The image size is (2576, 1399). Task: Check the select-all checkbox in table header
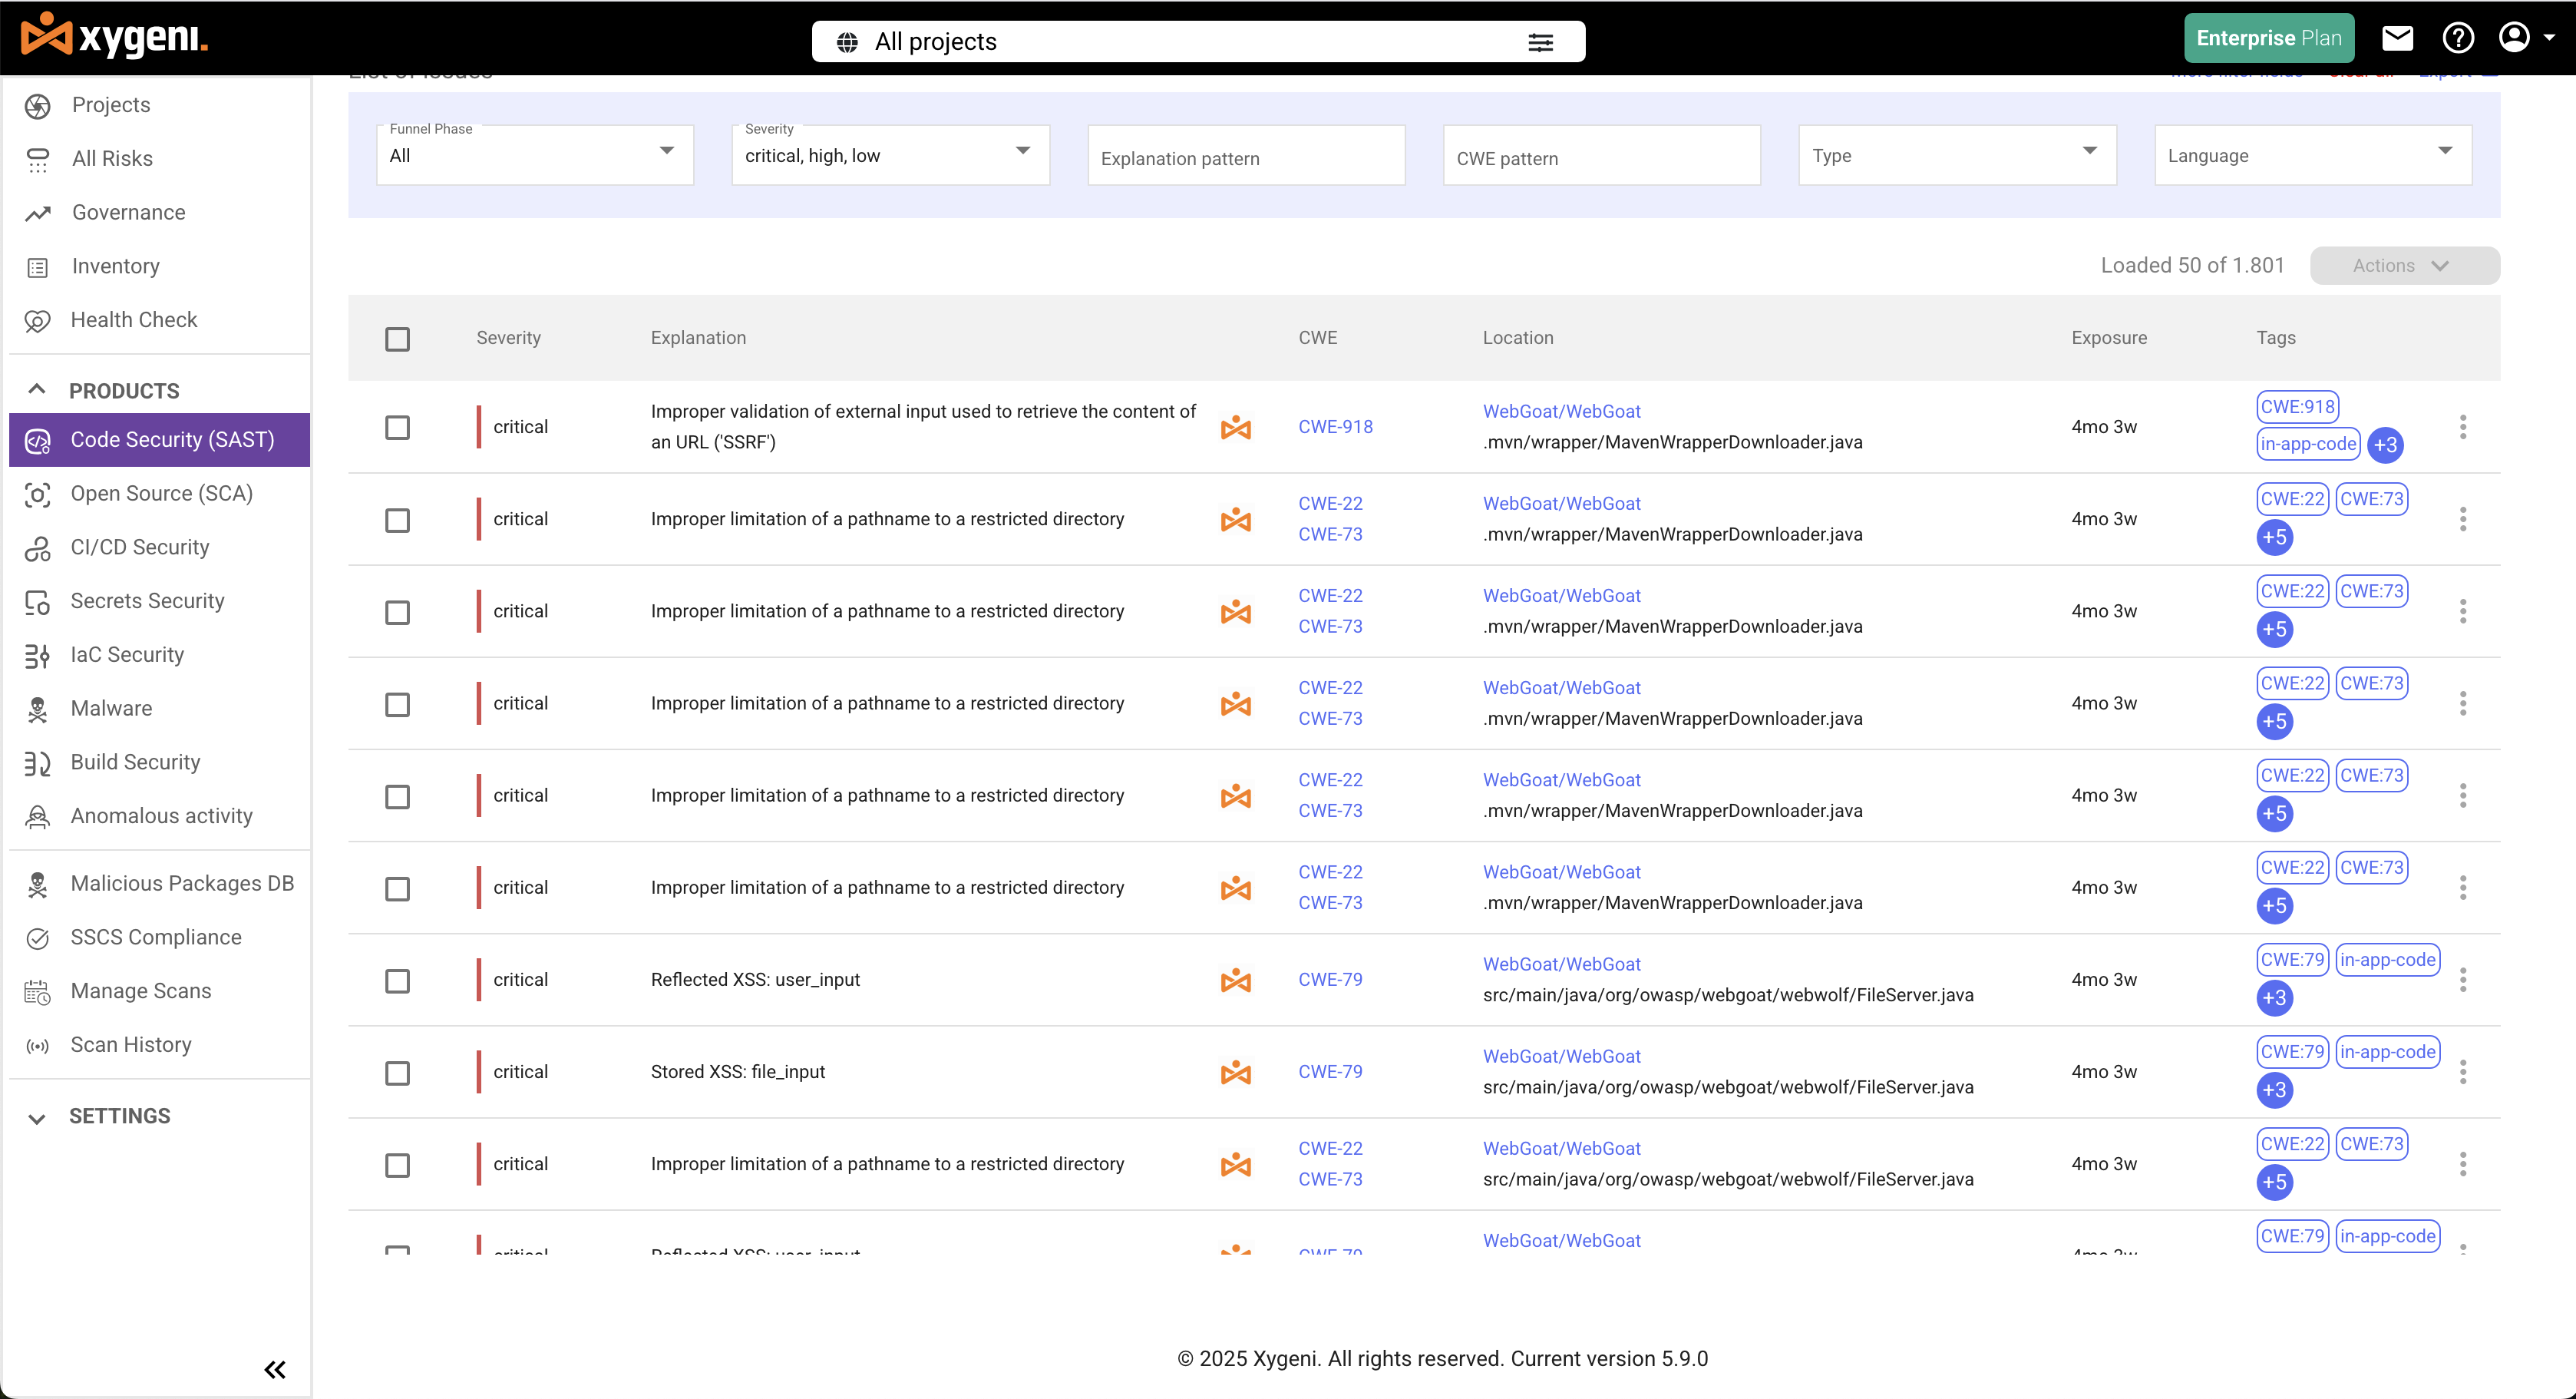point(397,339)
